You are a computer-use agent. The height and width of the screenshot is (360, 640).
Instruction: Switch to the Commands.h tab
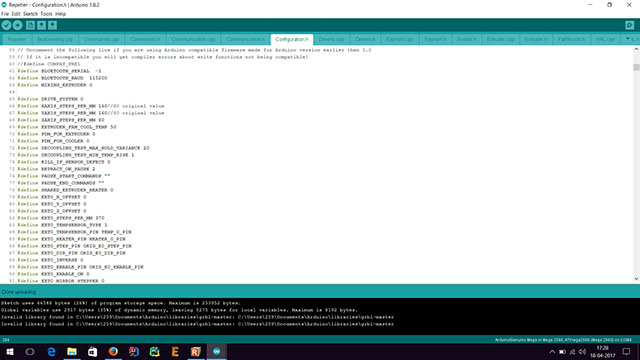tap(146, 40)
